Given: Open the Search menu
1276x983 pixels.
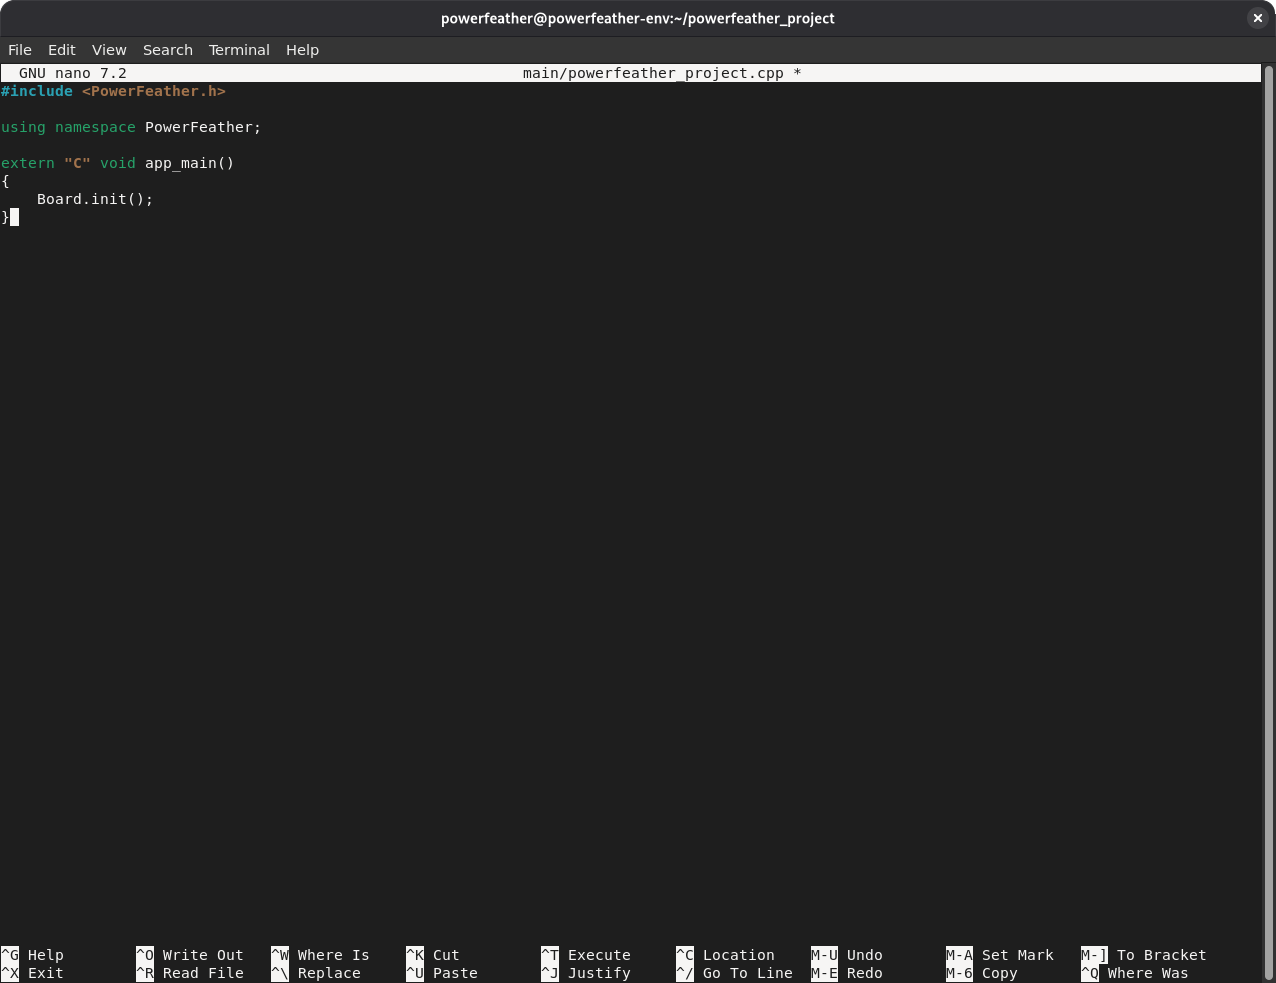Looking at the screenshot, I should [168, 50].
